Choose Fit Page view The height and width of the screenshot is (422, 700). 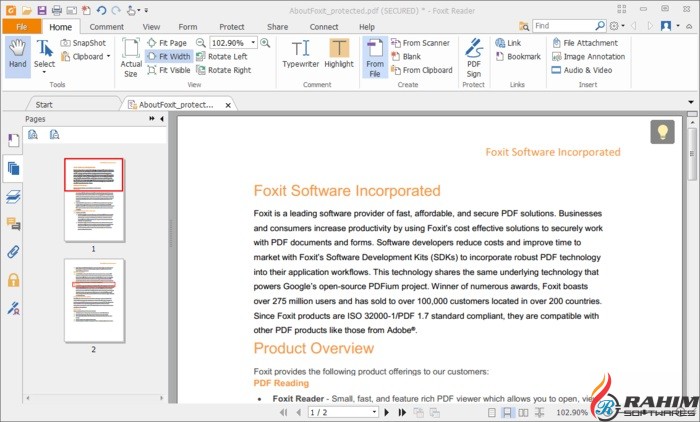167,43
